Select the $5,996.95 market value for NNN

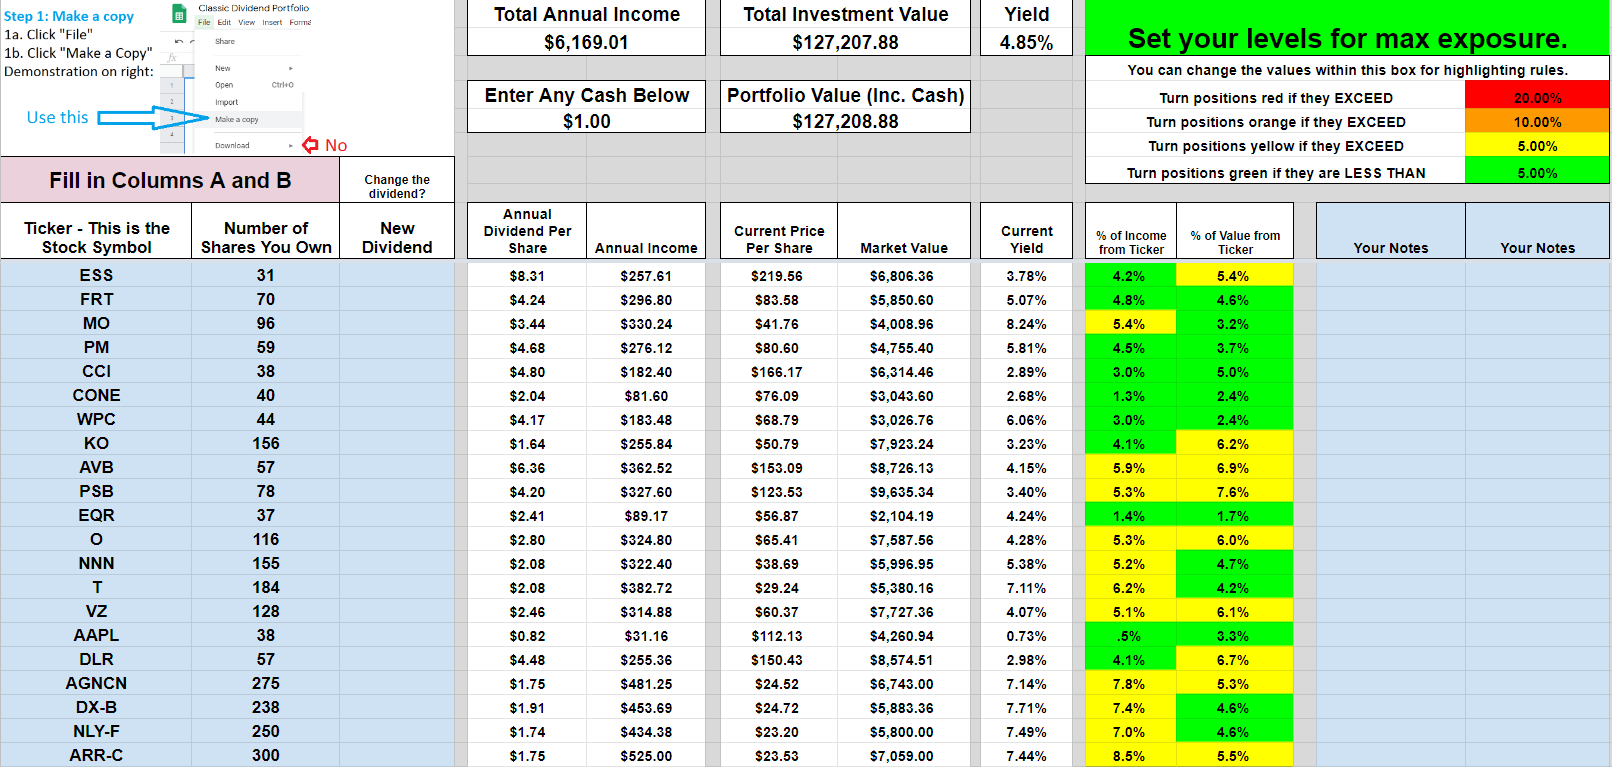click(904, 564)
